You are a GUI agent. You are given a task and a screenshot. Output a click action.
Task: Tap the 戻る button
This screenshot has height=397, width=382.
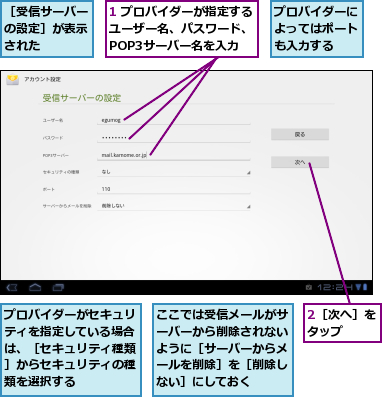click(x=300, y=134)
